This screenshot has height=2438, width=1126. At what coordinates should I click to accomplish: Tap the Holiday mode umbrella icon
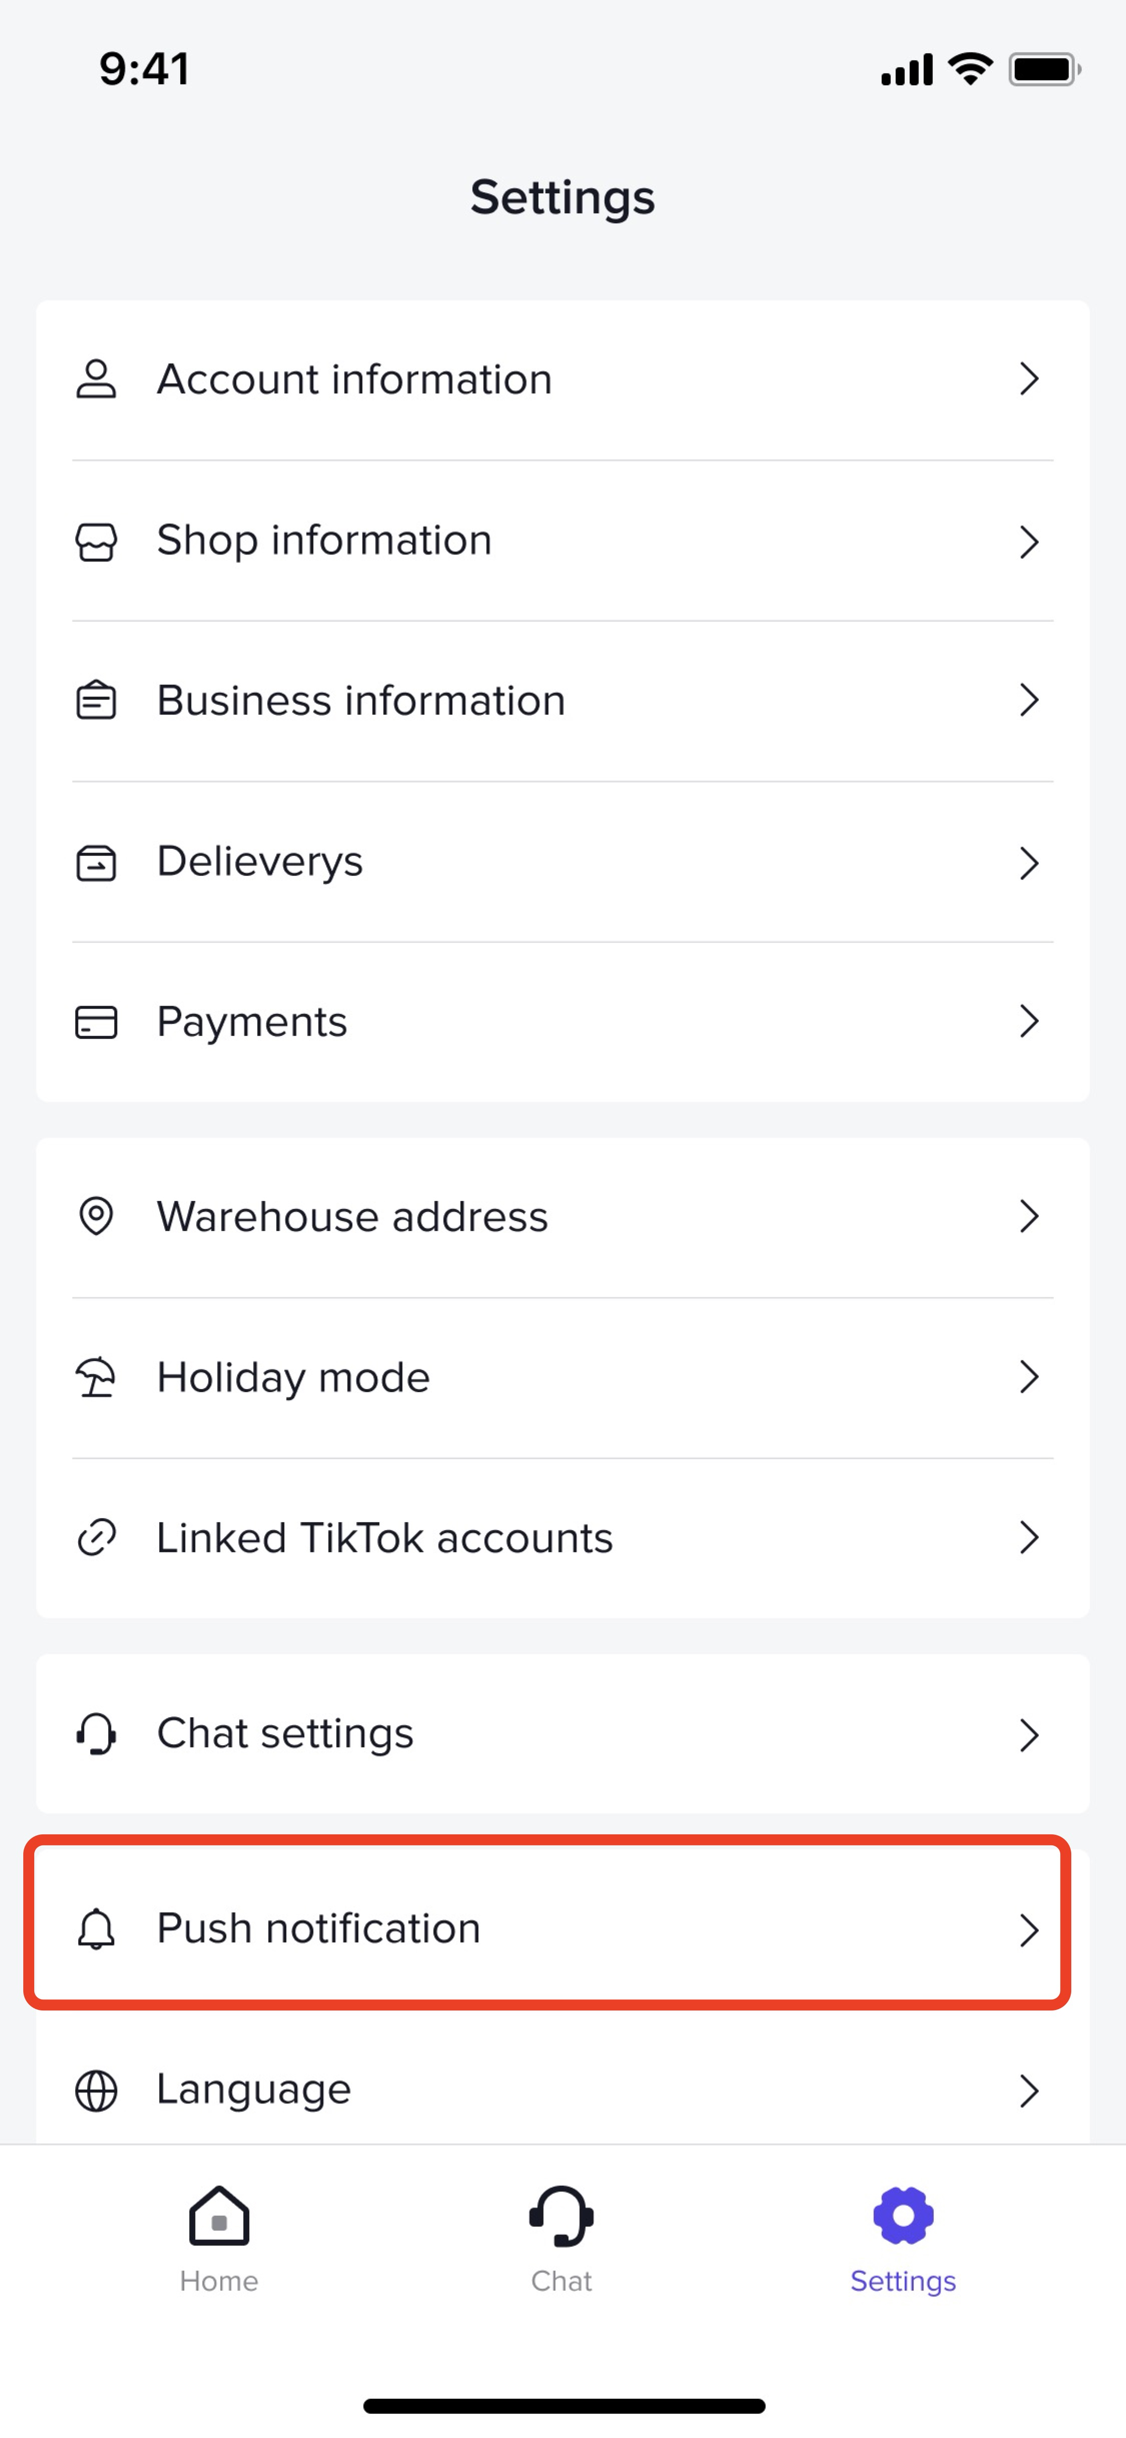96,1378
